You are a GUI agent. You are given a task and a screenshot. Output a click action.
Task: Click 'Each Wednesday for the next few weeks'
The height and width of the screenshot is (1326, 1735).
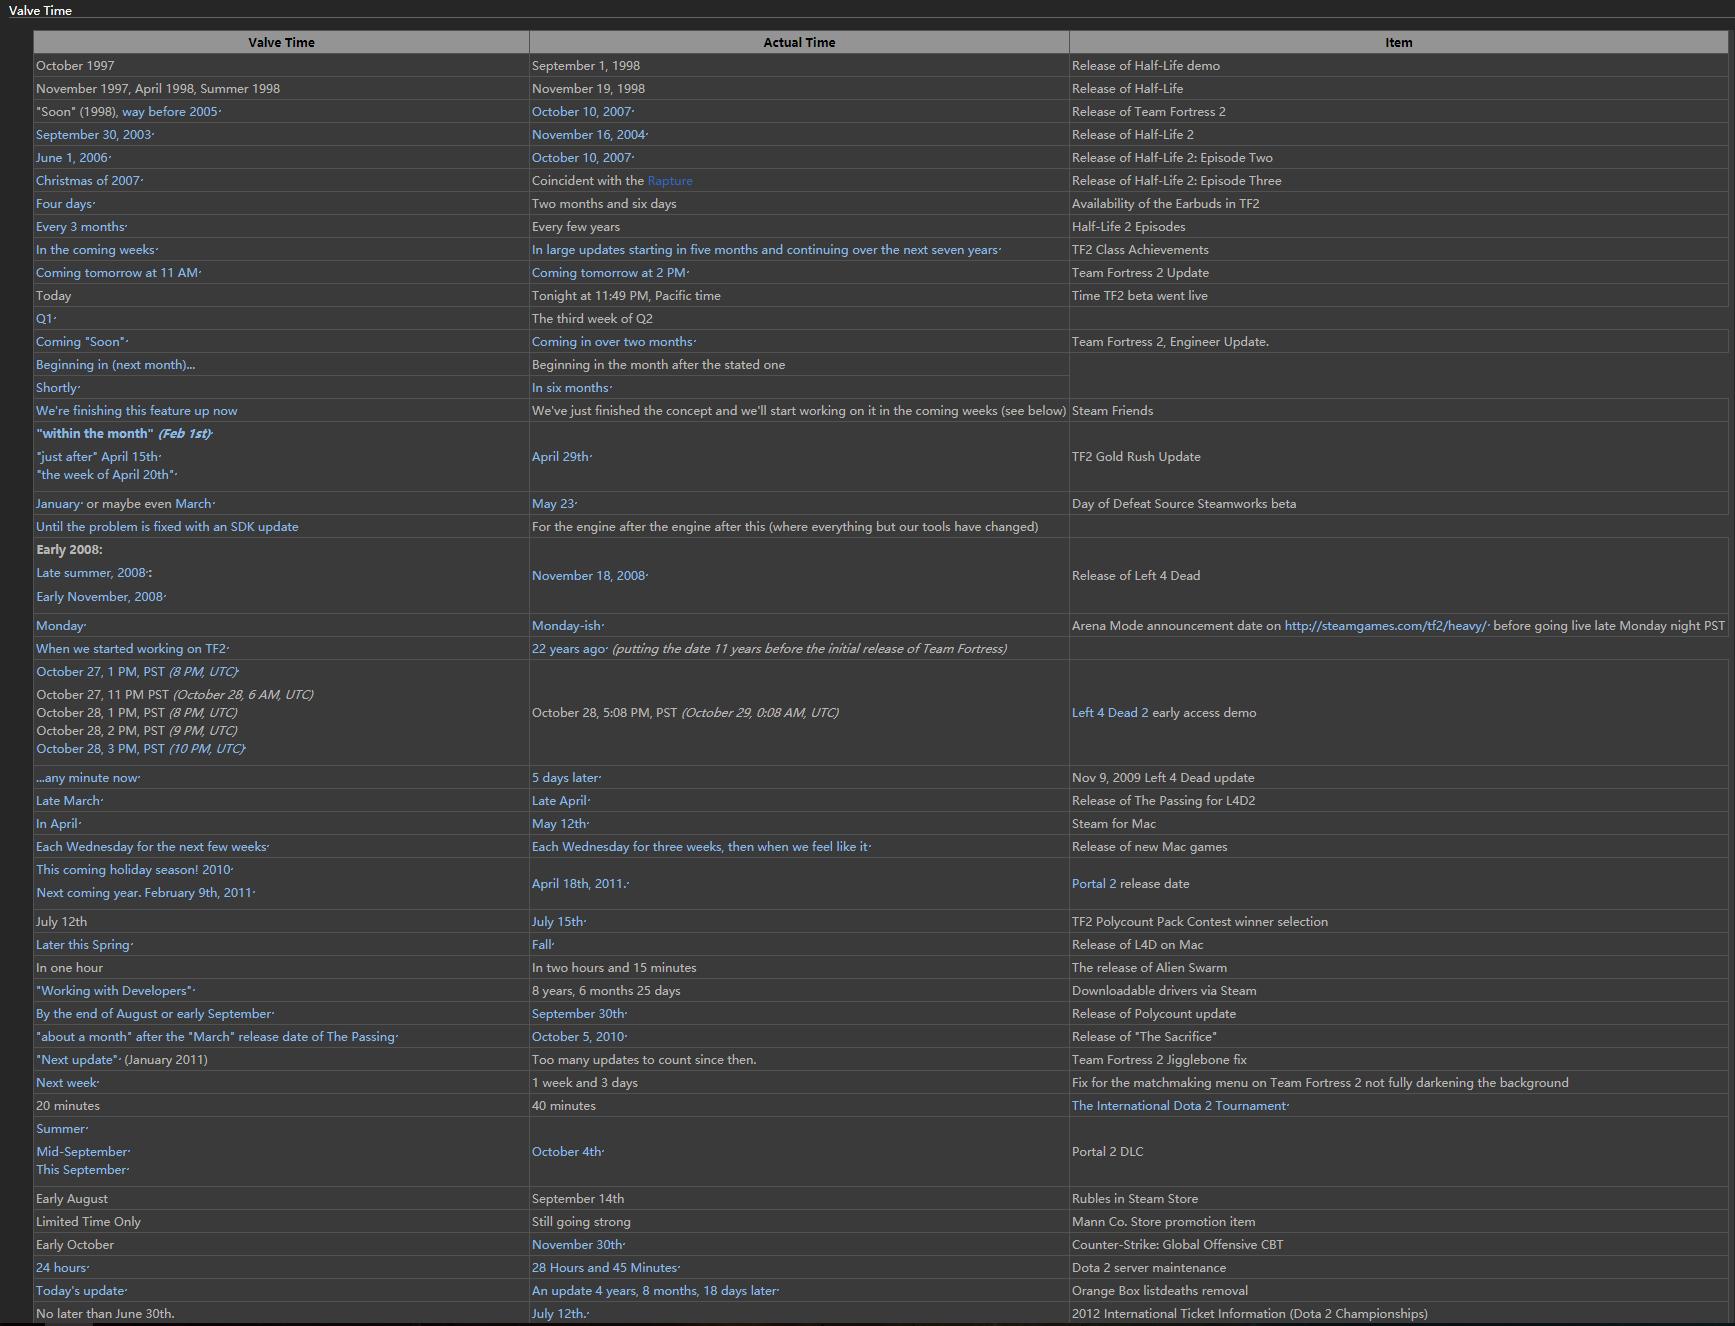point(151,847)
